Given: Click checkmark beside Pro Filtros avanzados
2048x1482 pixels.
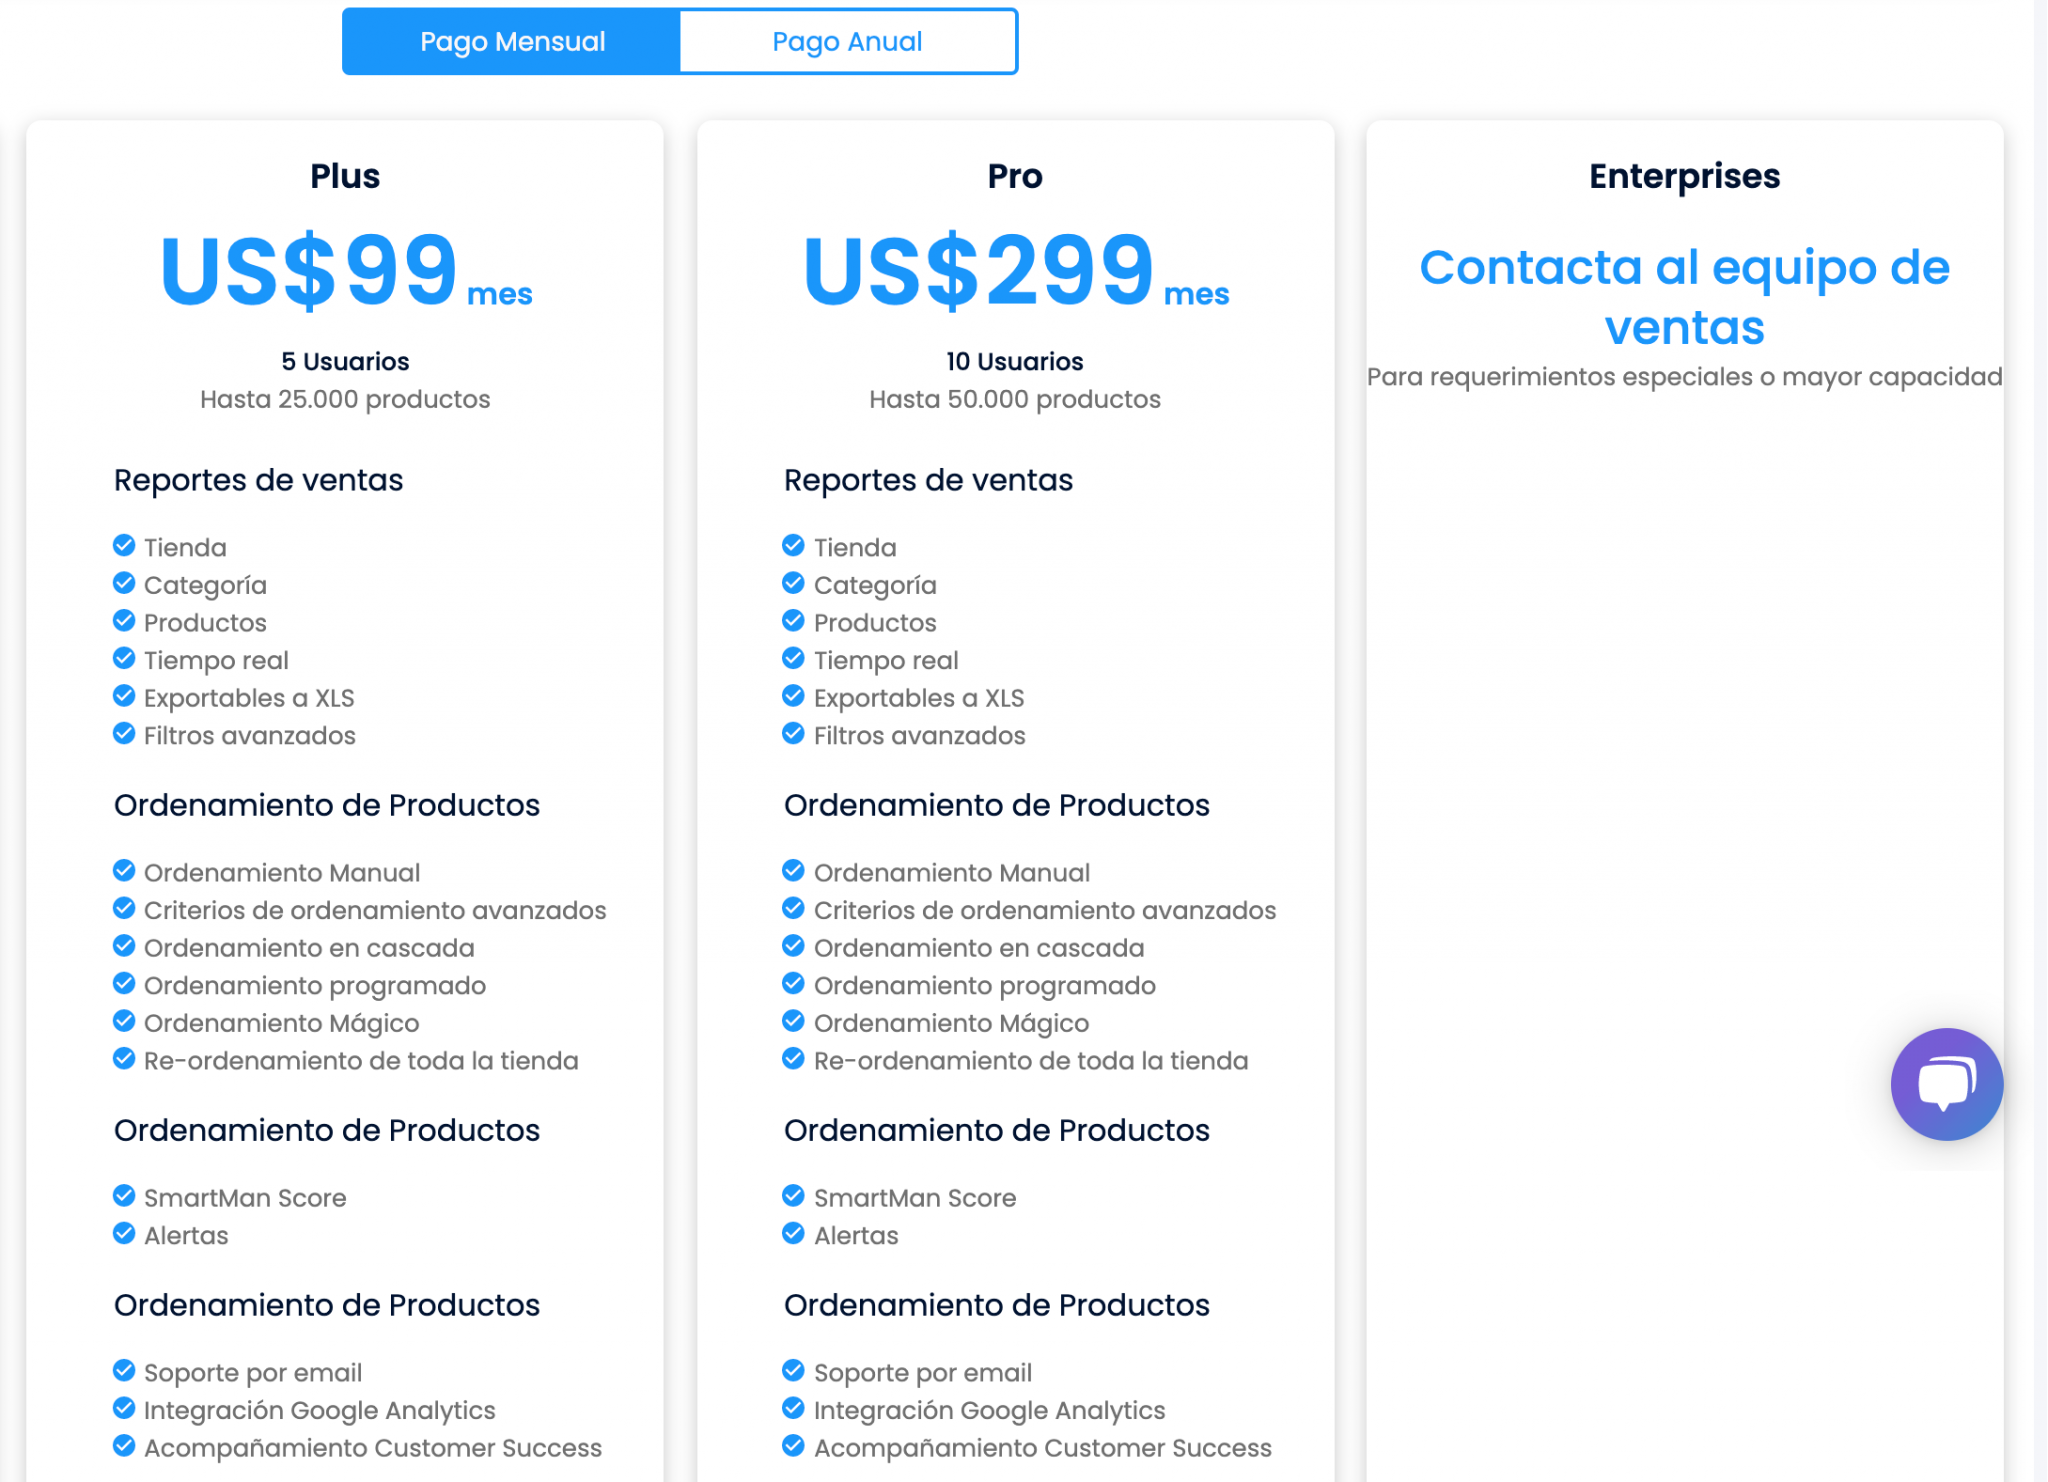Looking at the screenshot, I should (793, 734).
